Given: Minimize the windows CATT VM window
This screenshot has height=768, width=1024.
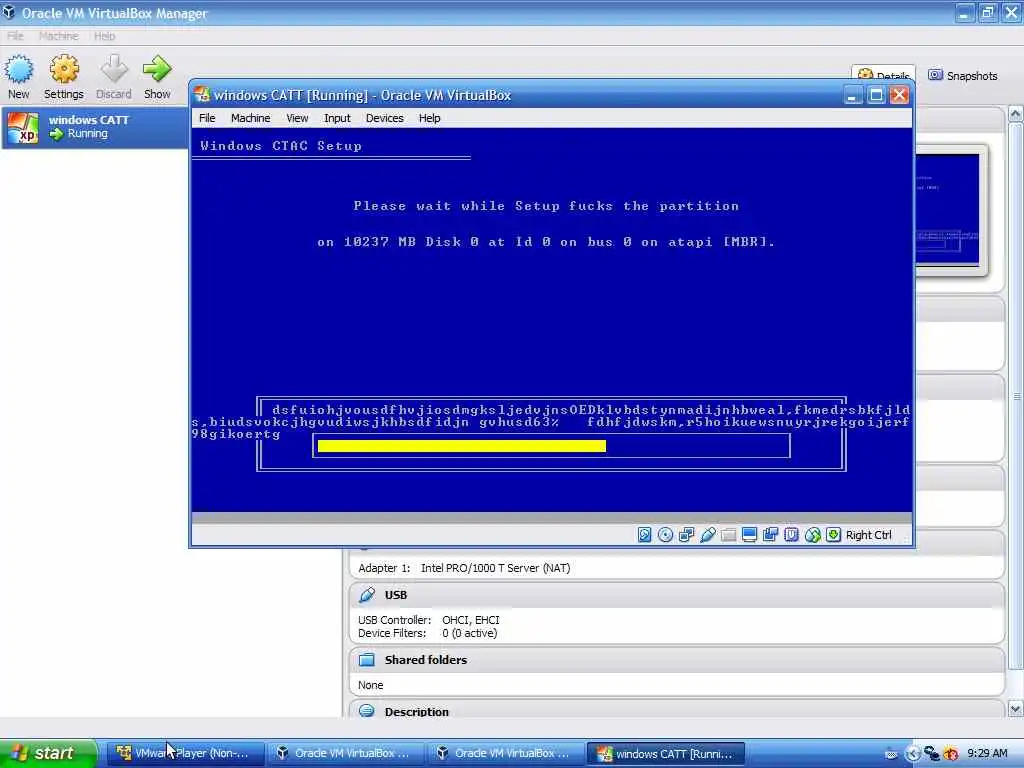Looking at the screenshot, I should [852, 95].
